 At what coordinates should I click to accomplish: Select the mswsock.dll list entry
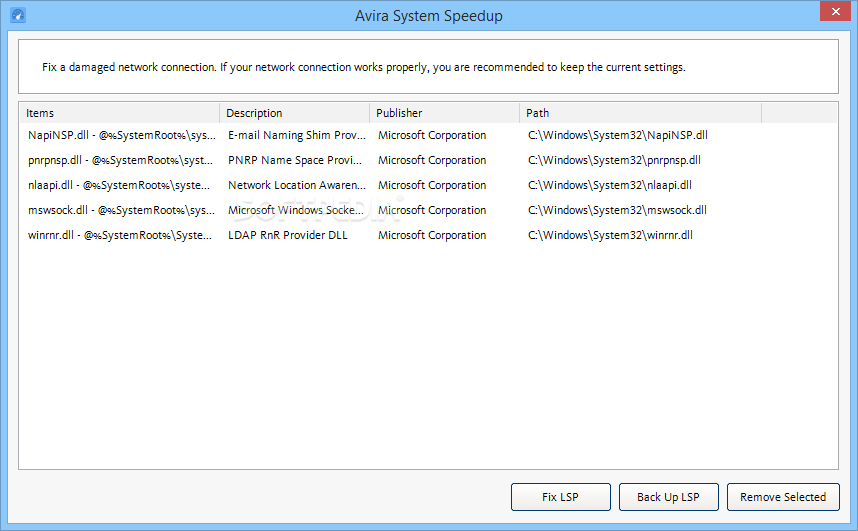click(x=428, y=210)
